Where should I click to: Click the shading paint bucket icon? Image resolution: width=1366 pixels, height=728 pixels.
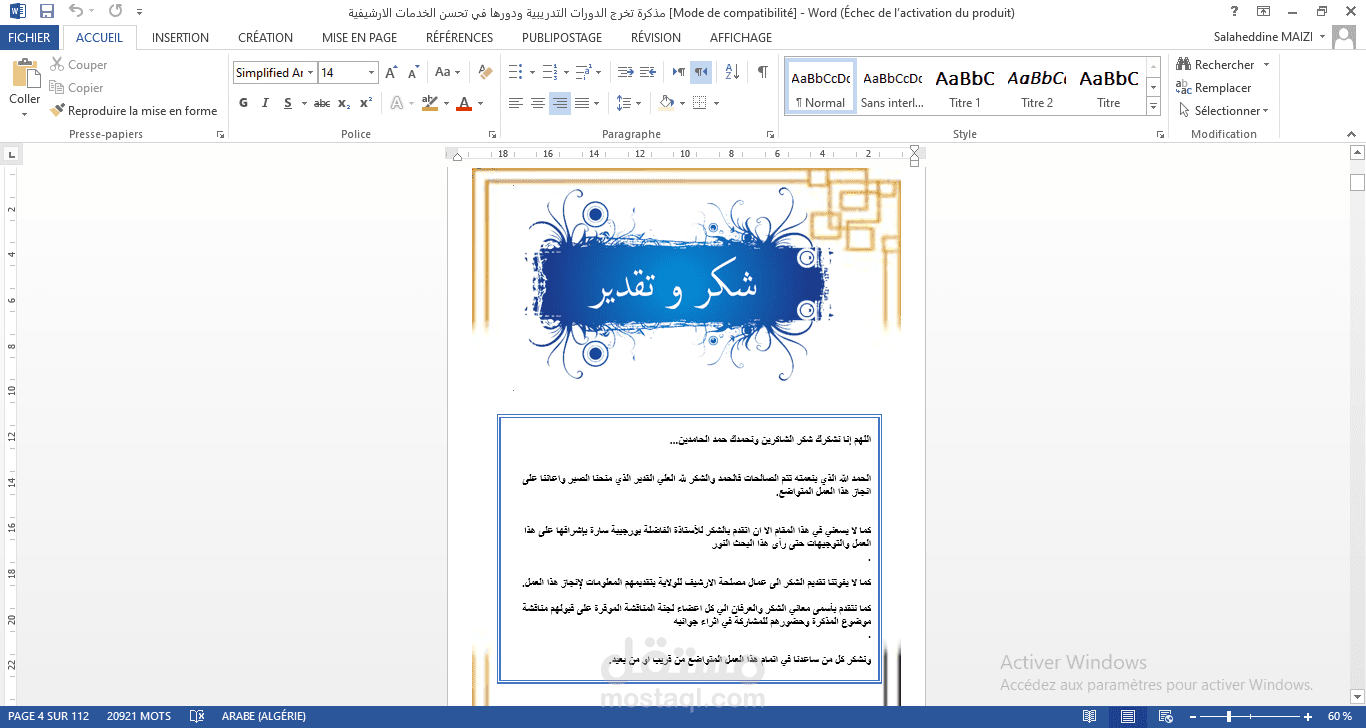tap(667, 103)
